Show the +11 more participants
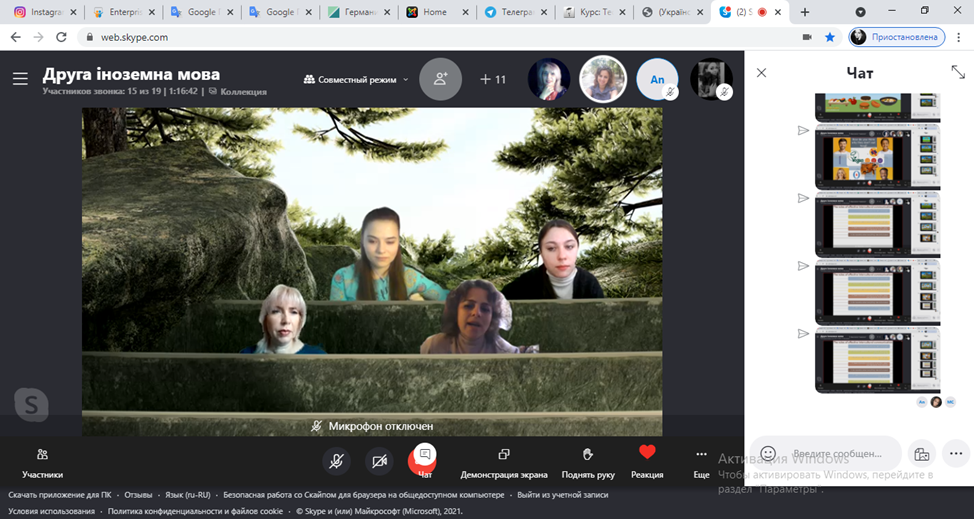Screen dimensions: 974x519 point(493,79)
